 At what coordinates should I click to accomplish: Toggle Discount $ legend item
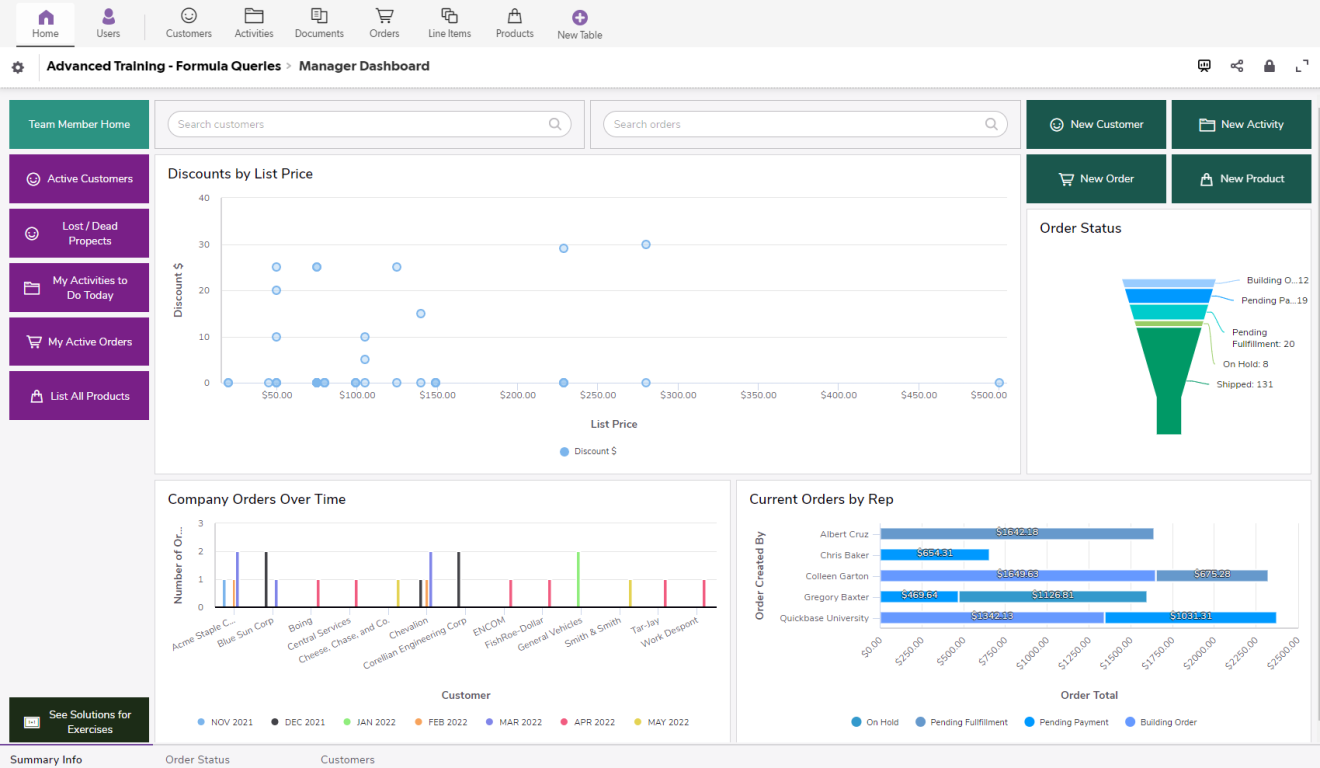pyautogui.click(x=589, y=452)
